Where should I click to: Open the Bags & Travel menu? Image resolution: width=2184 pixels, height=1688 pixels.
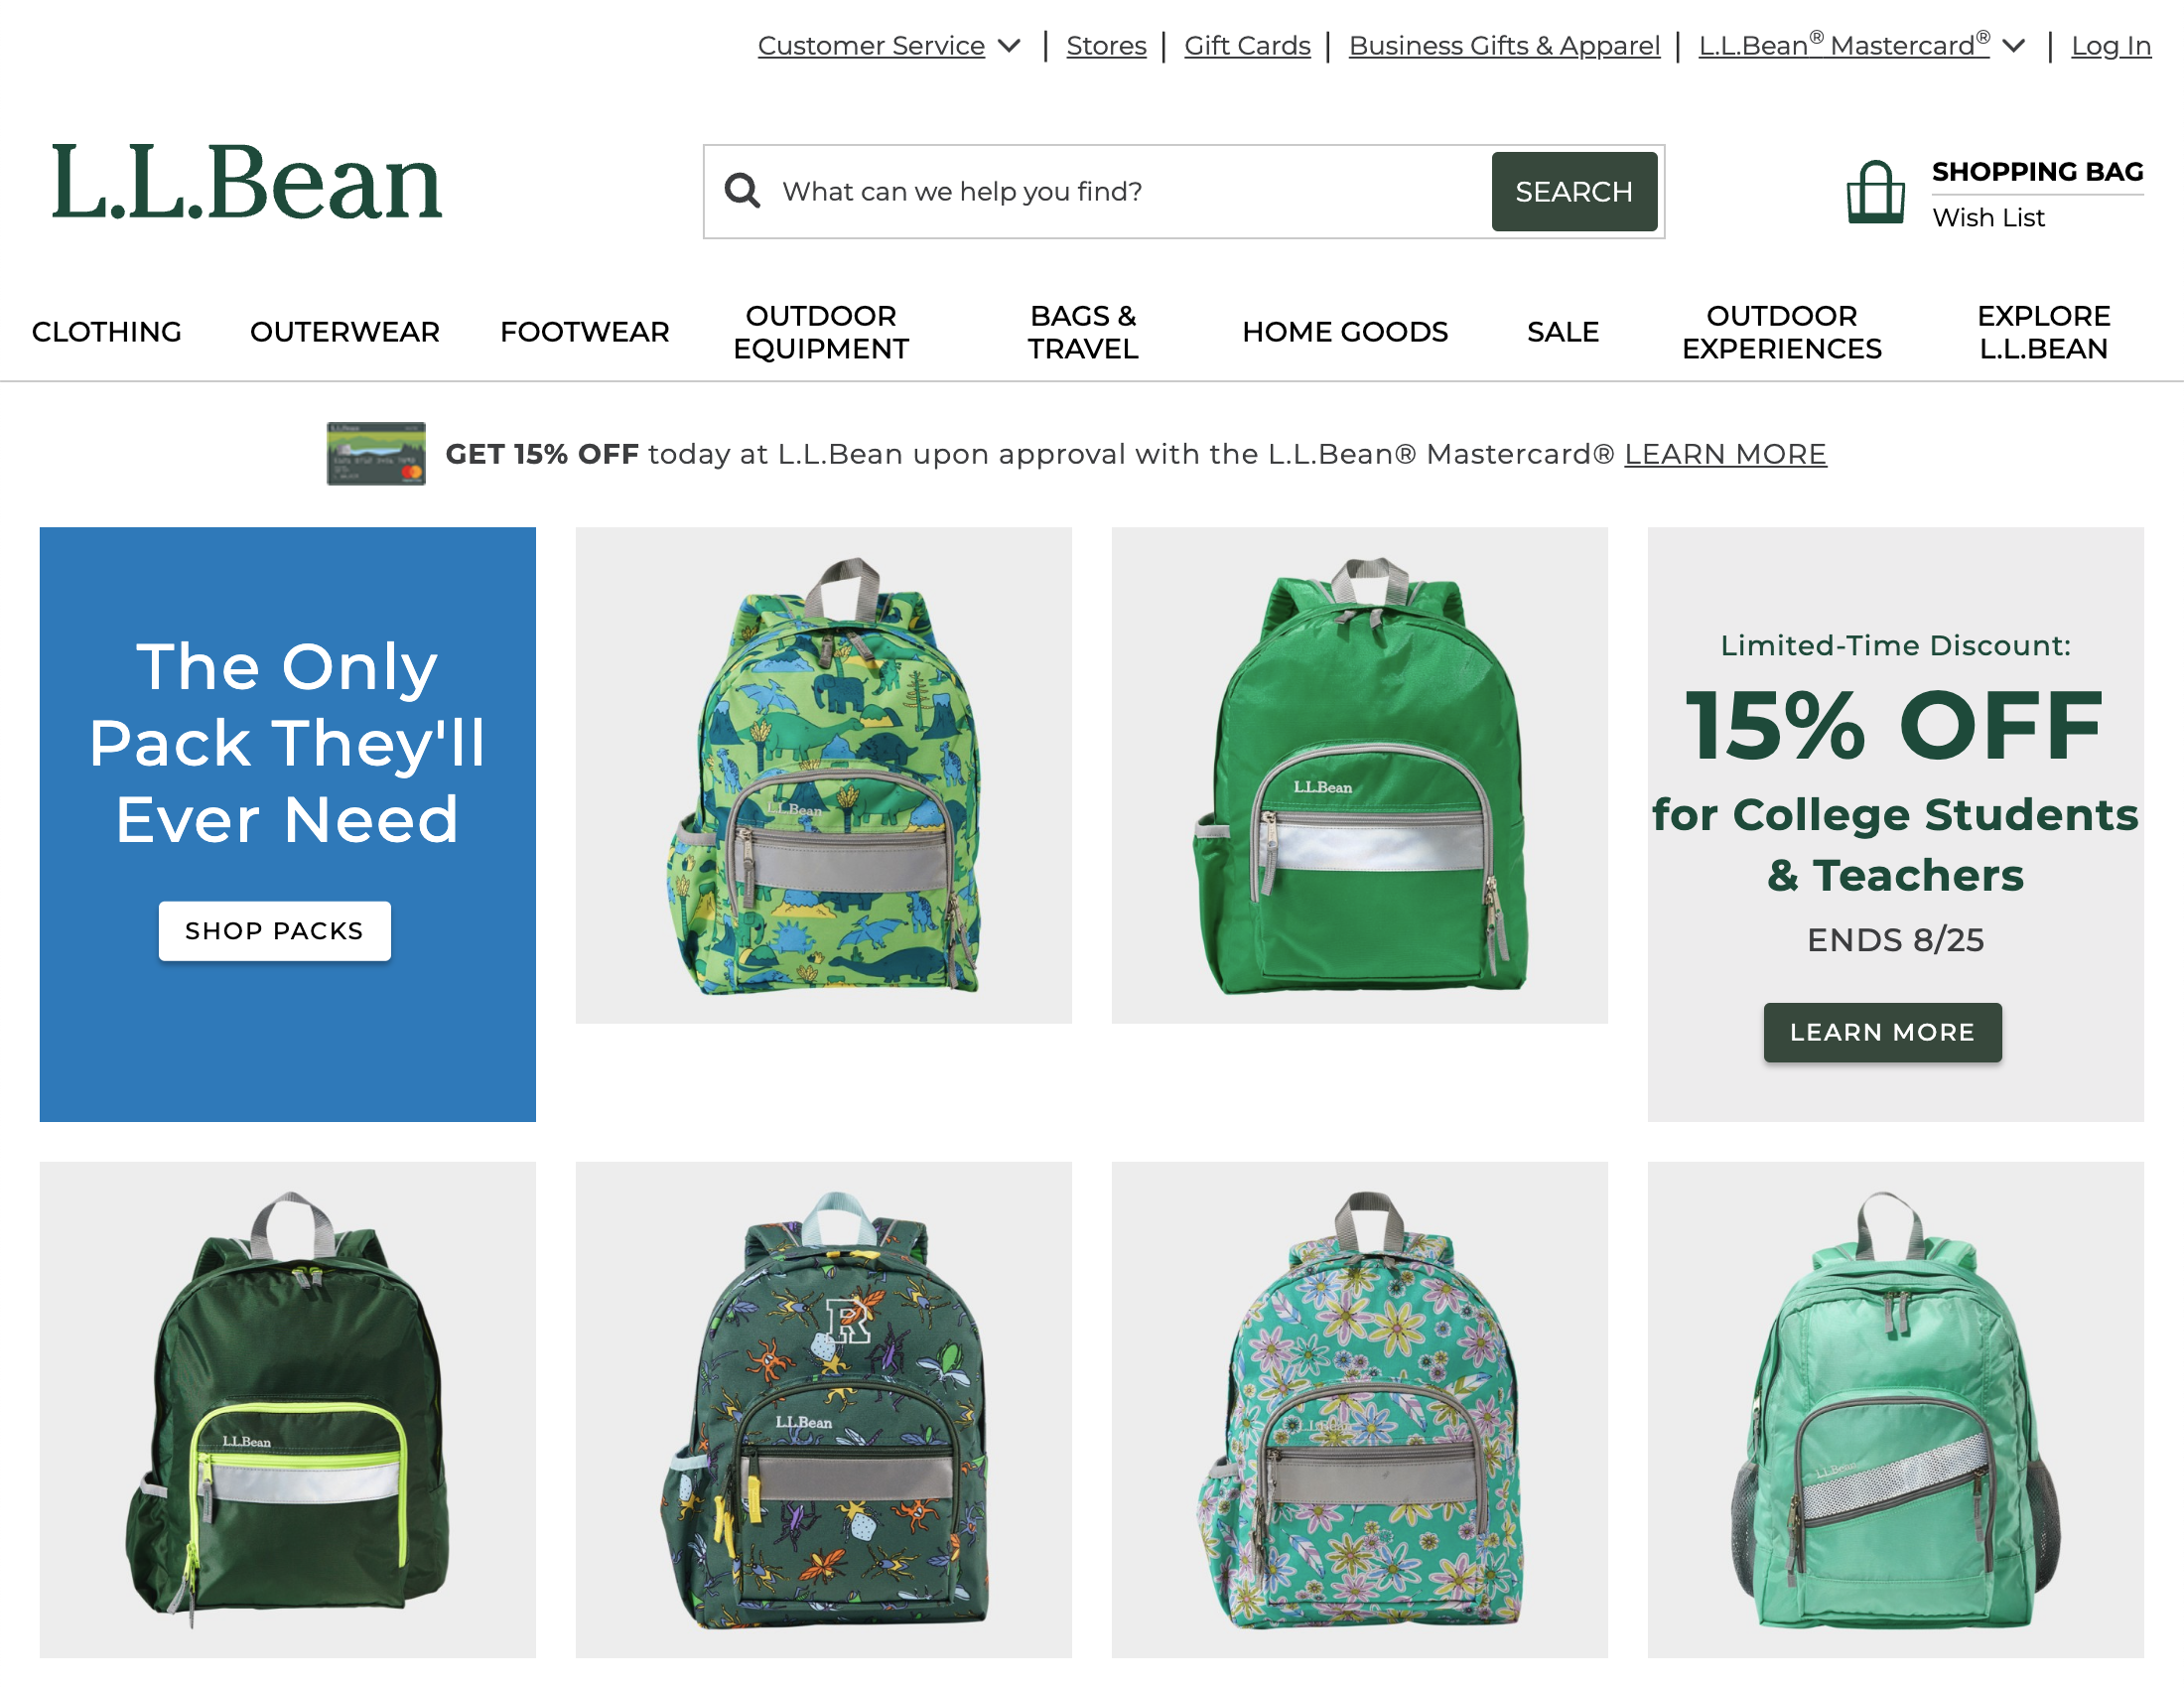coord(1083,332)
